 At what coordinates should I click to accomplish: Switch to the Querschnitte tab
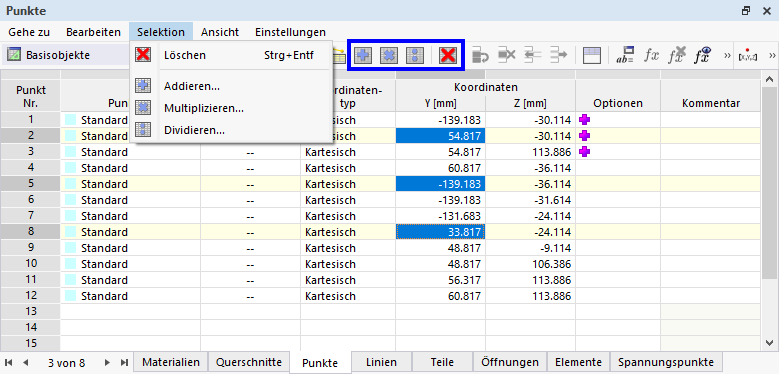pos(248,362)
